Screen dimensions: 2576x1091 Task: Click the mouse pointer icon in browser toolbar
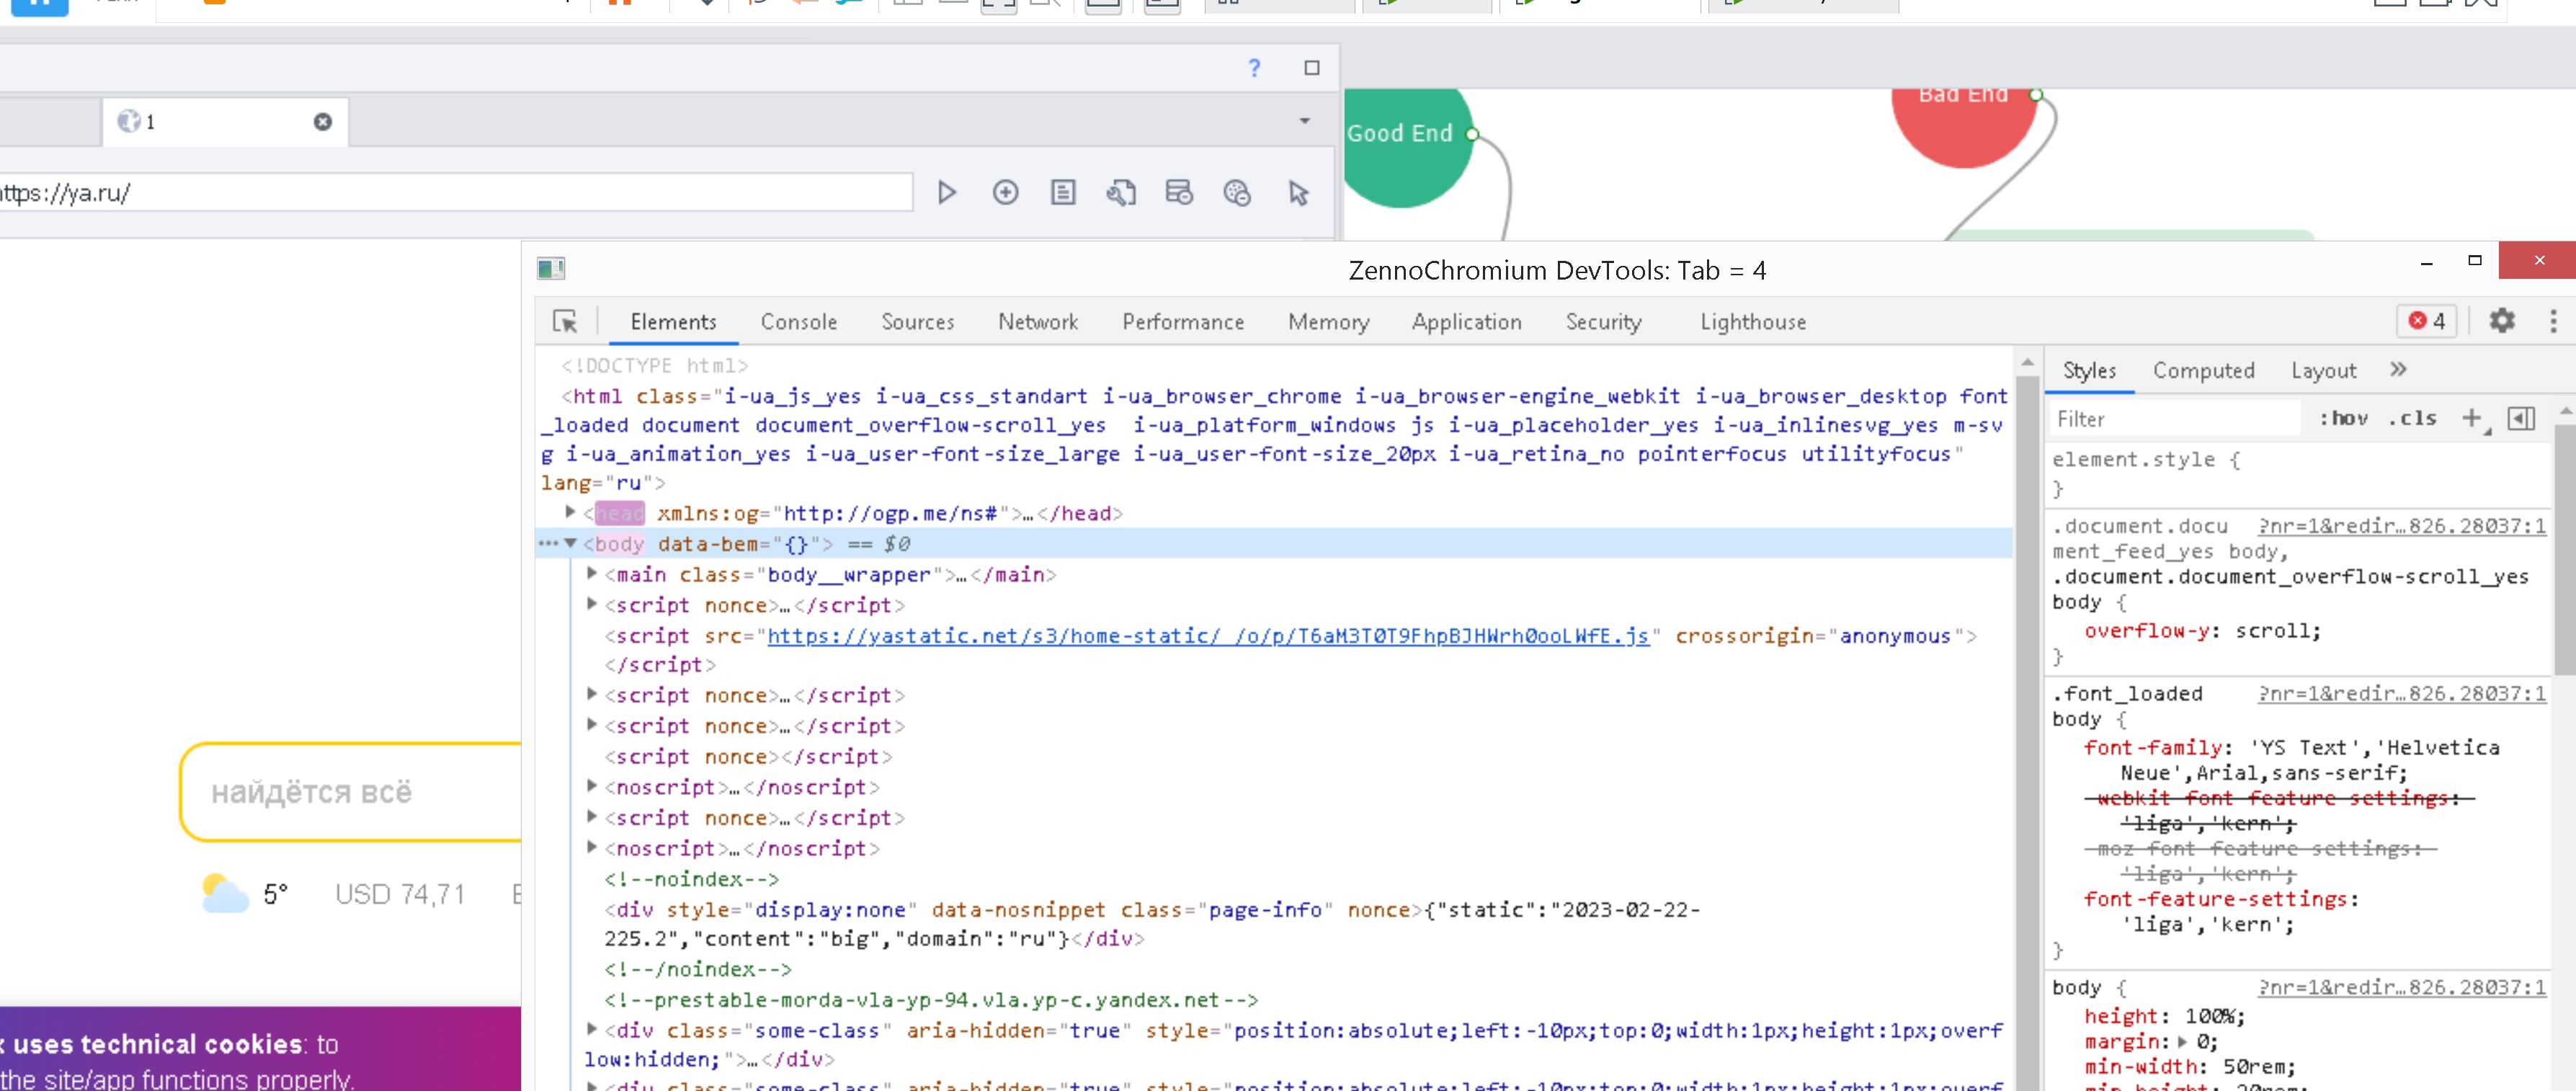coord(1298,192)
